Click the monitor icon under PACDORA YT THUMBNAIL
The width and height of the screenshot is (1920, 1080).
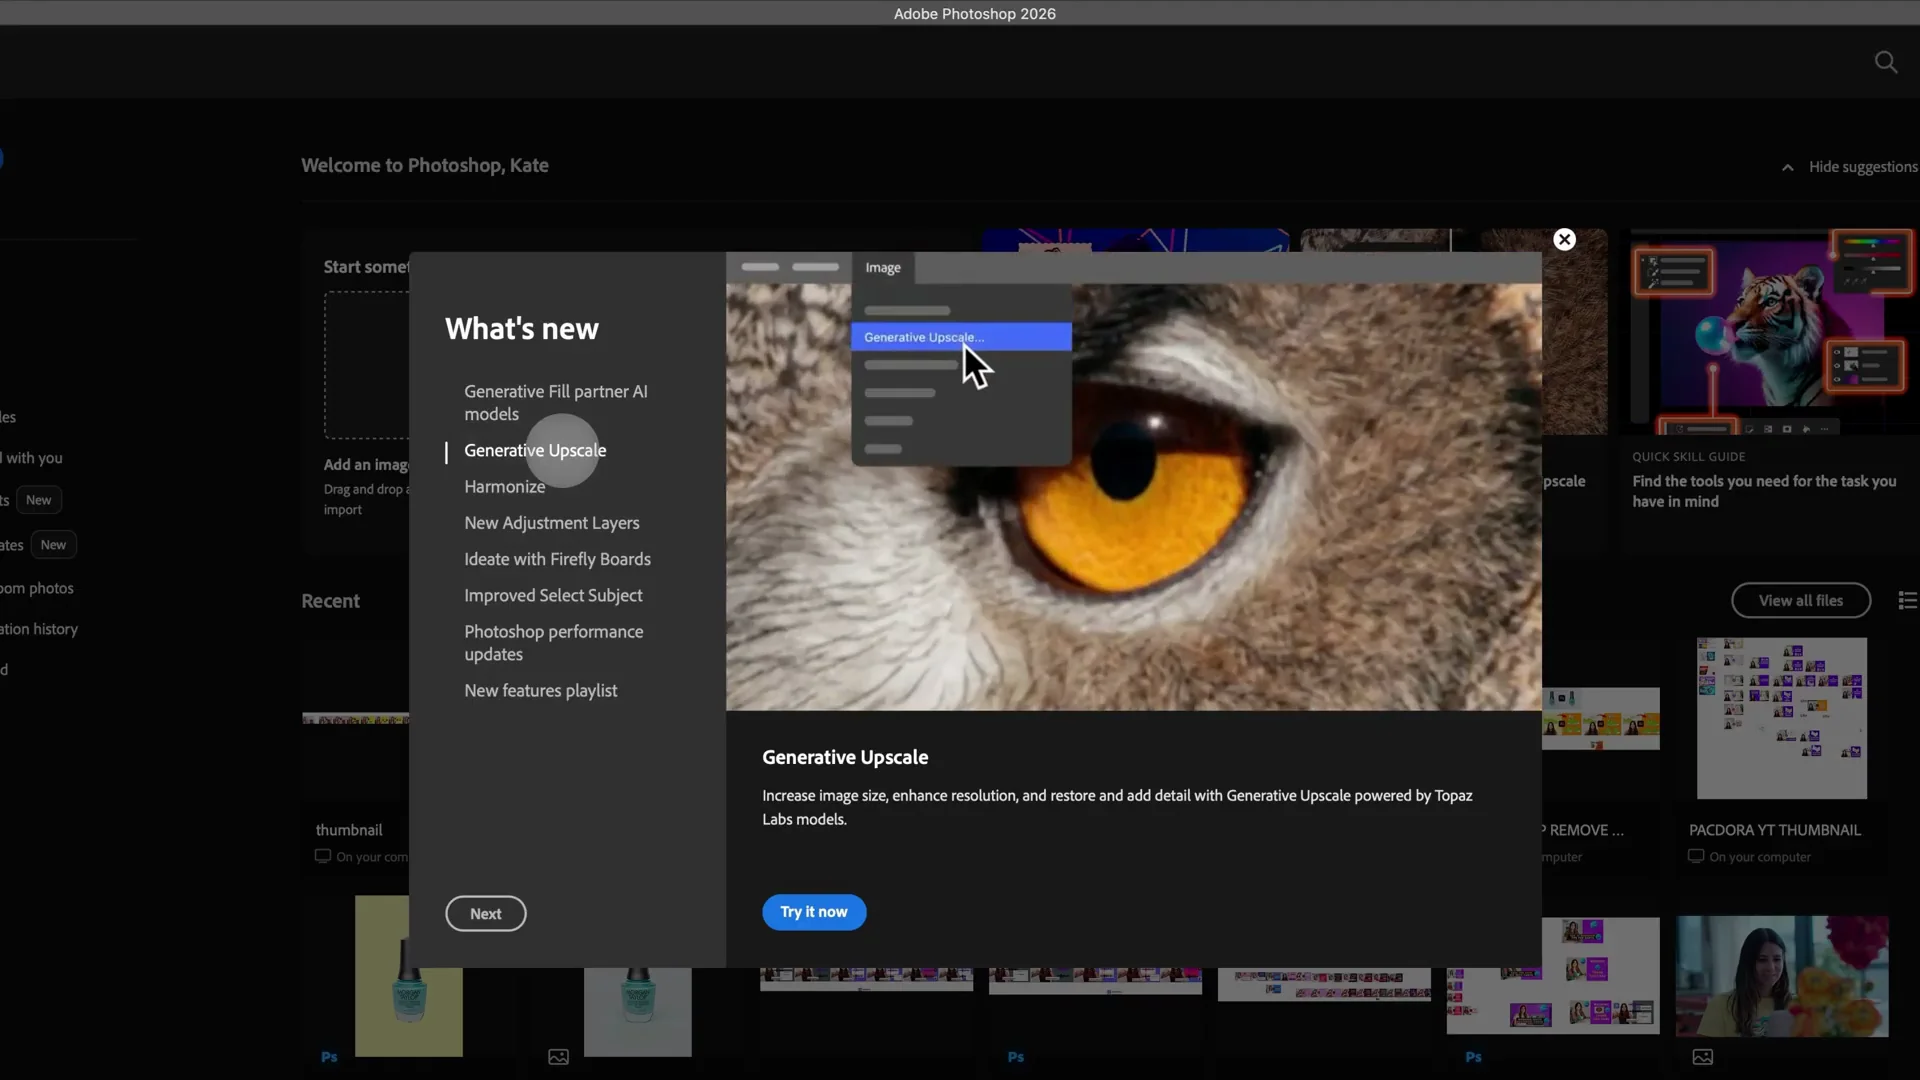tap(1697, 857)
